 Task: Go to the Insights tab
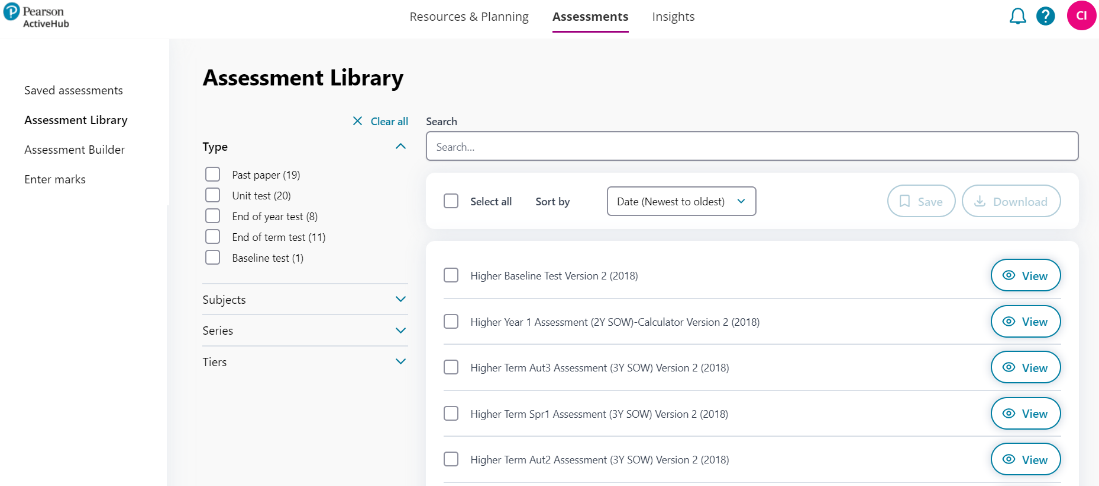point(673,17)
